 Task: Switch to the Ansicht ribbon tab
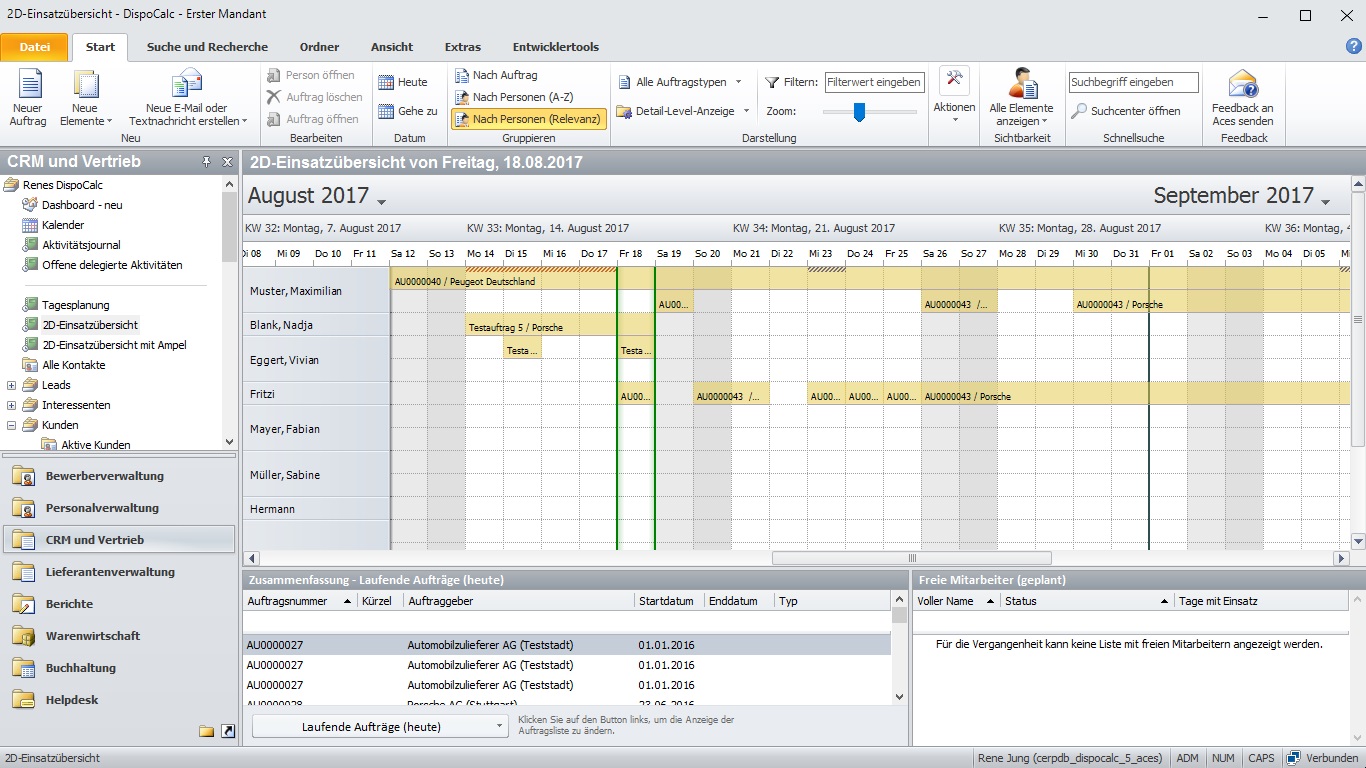[391, 47]
